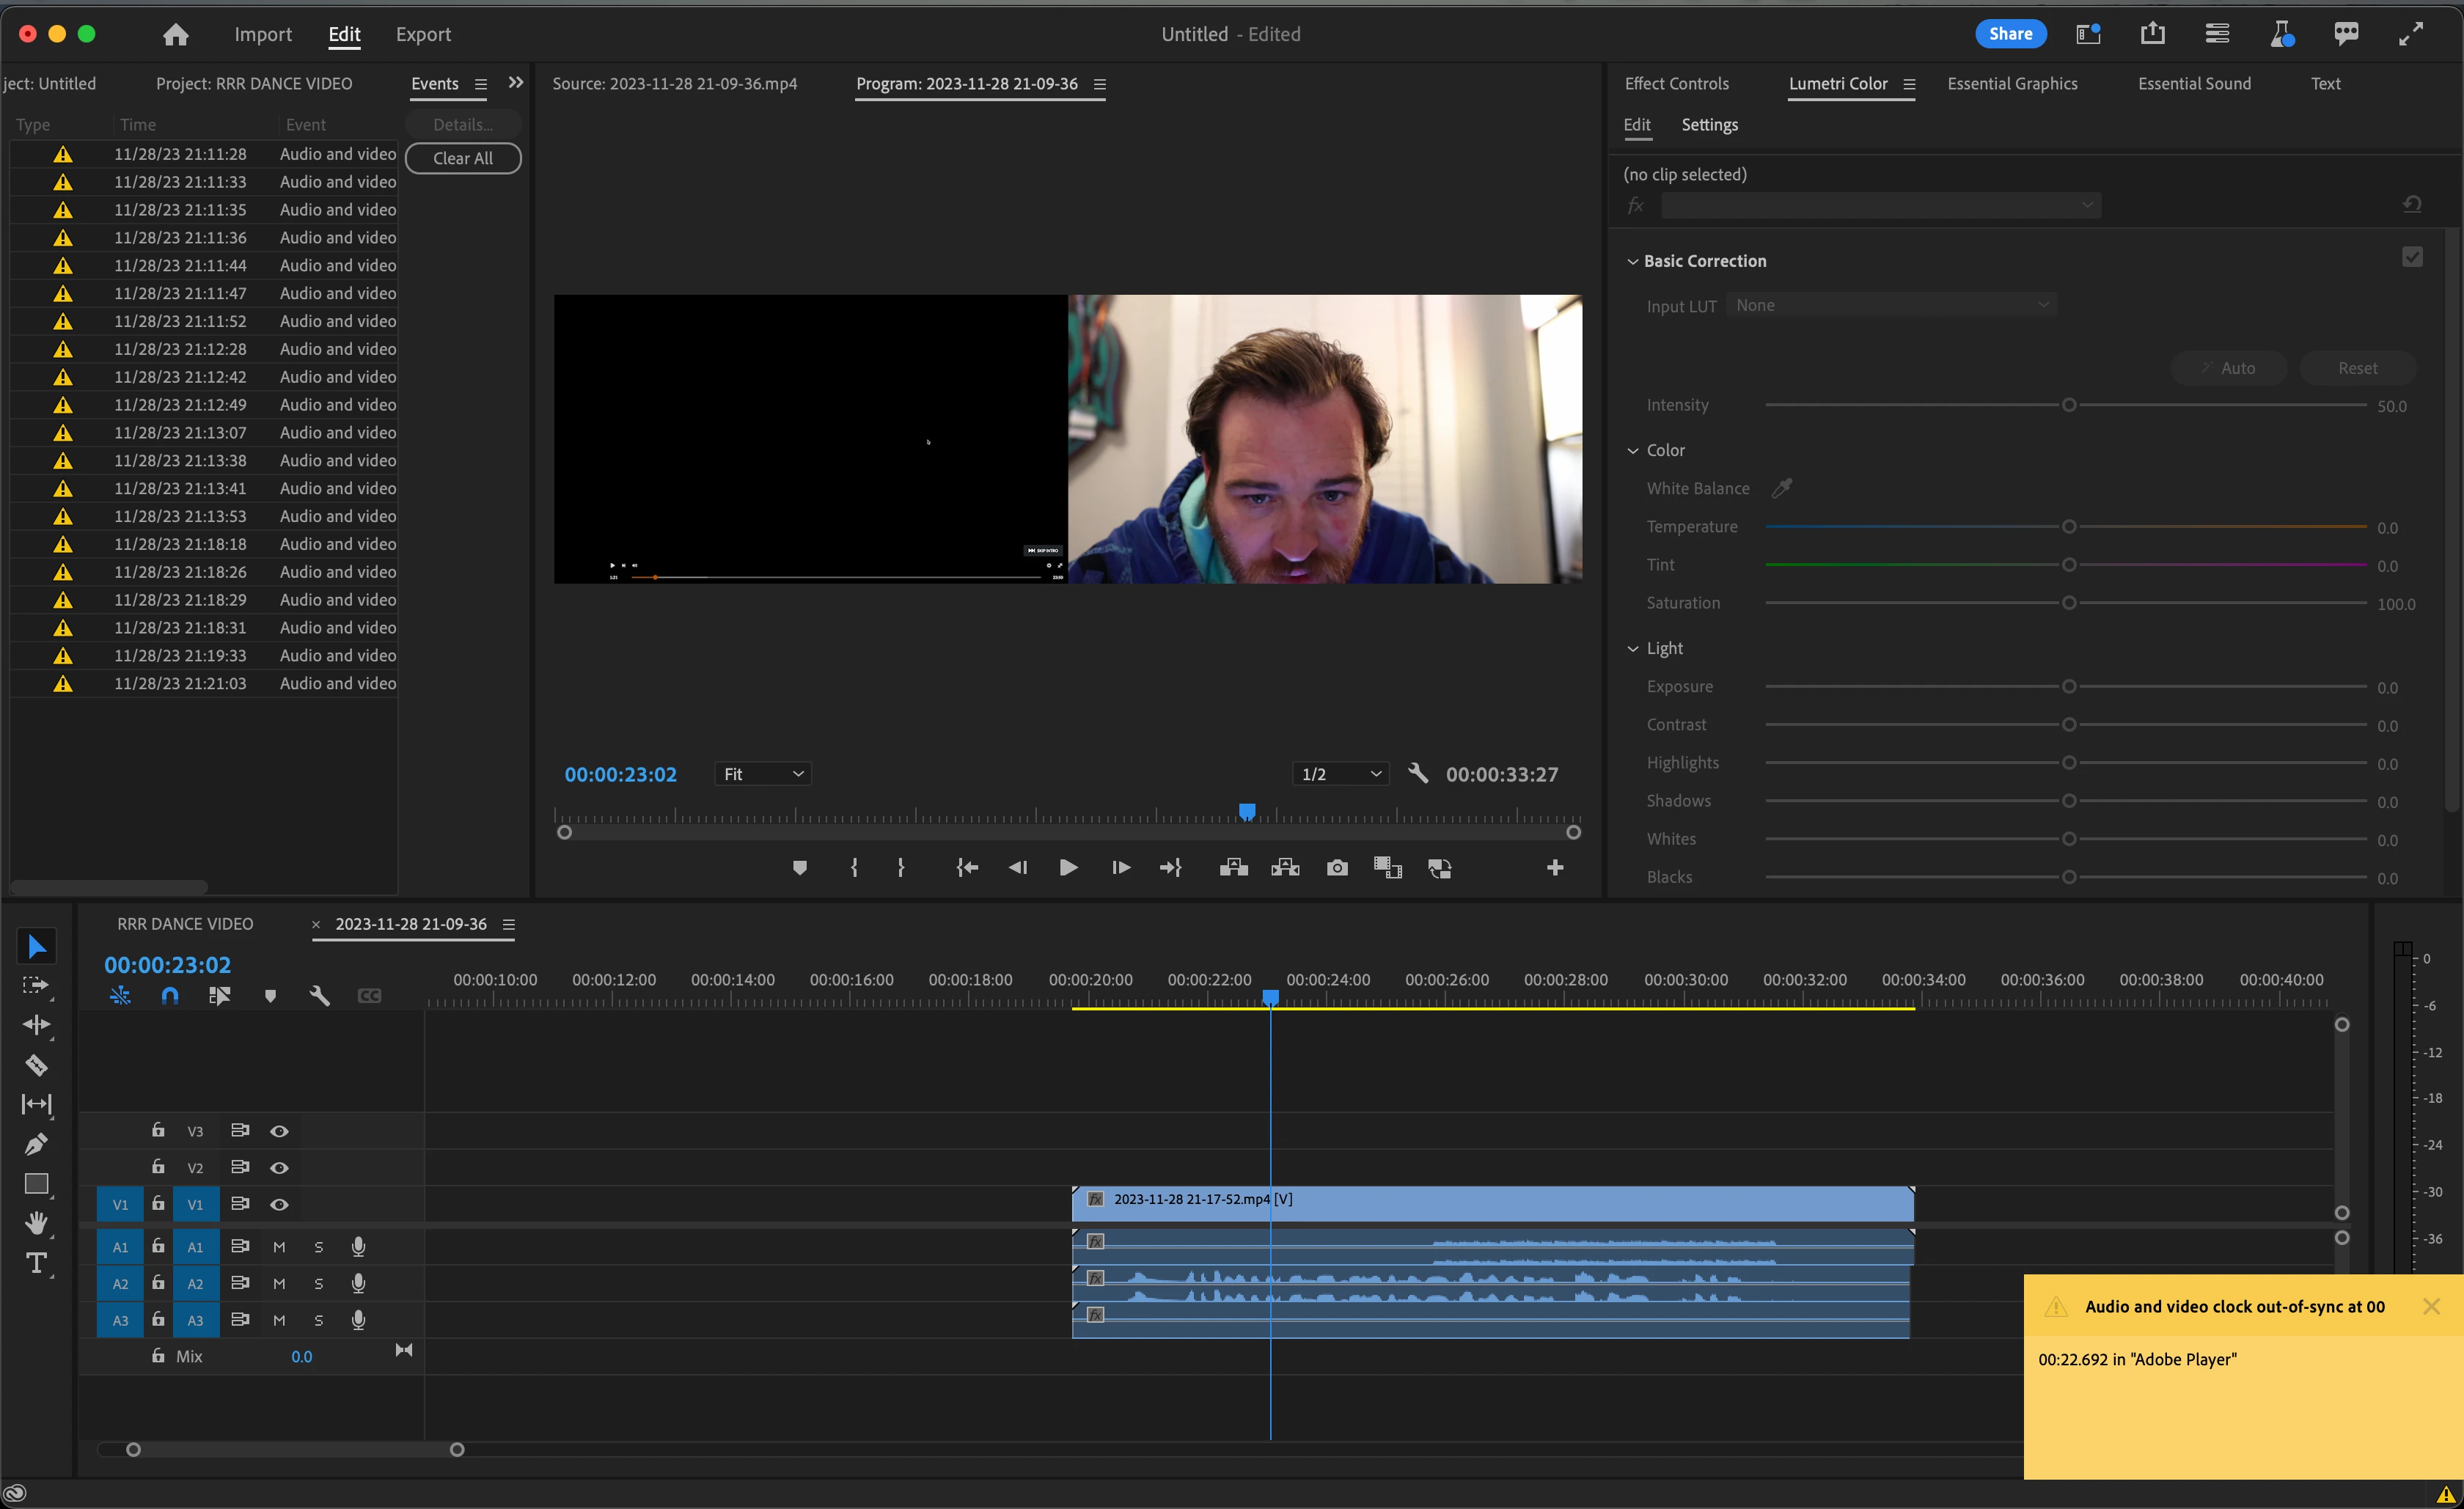
Task: Click the Saturation slider handle
Action: click(x=2069, y=603)
